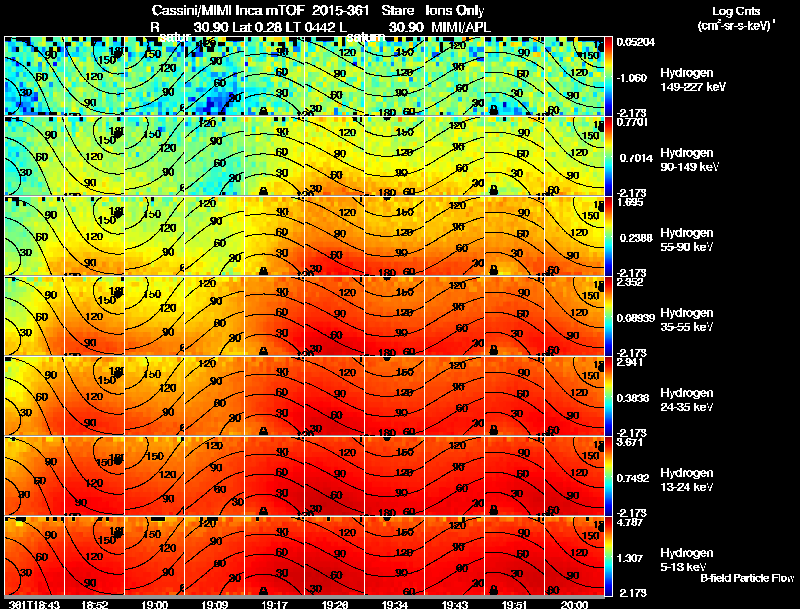Open the 35-55 keV image panel at 19:43
This screenshot has height=609, width=800.
[455, 316]
